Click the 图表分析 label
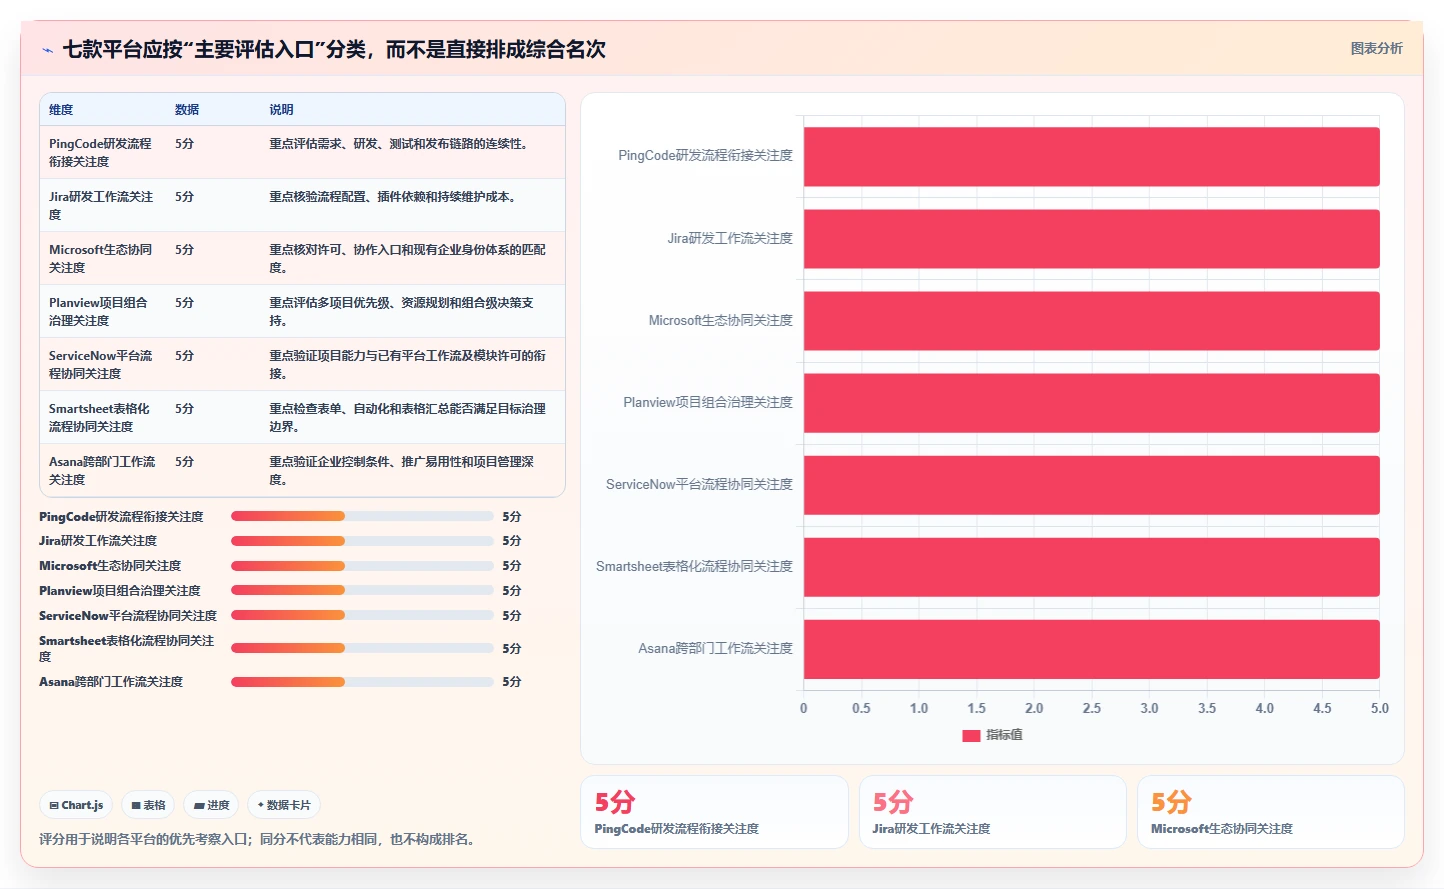 (1376, 48)
